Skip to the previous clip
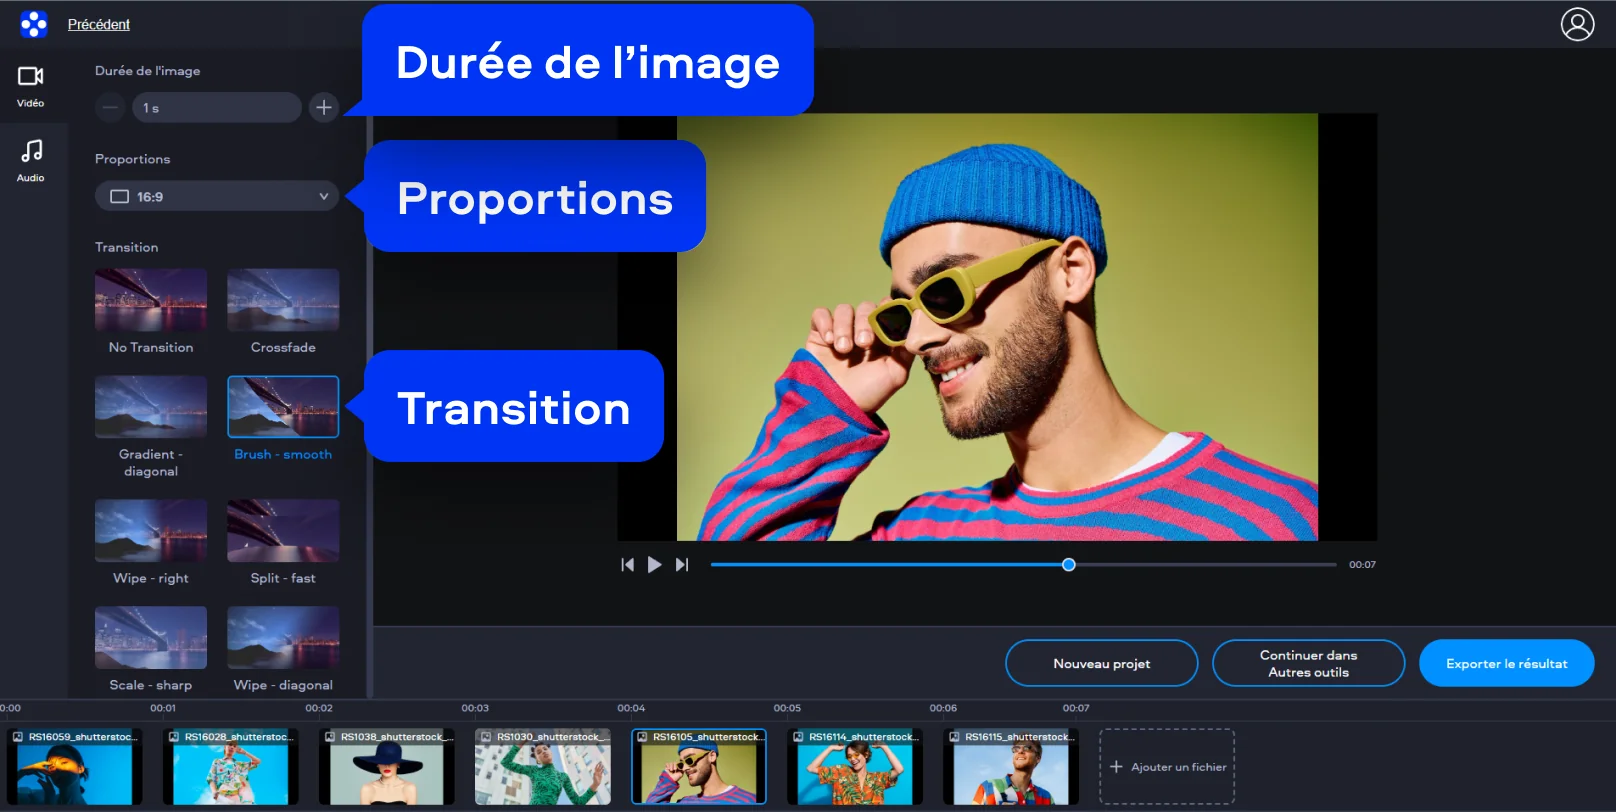Viewport: 1616px width, 812px height. pos(627,565)
